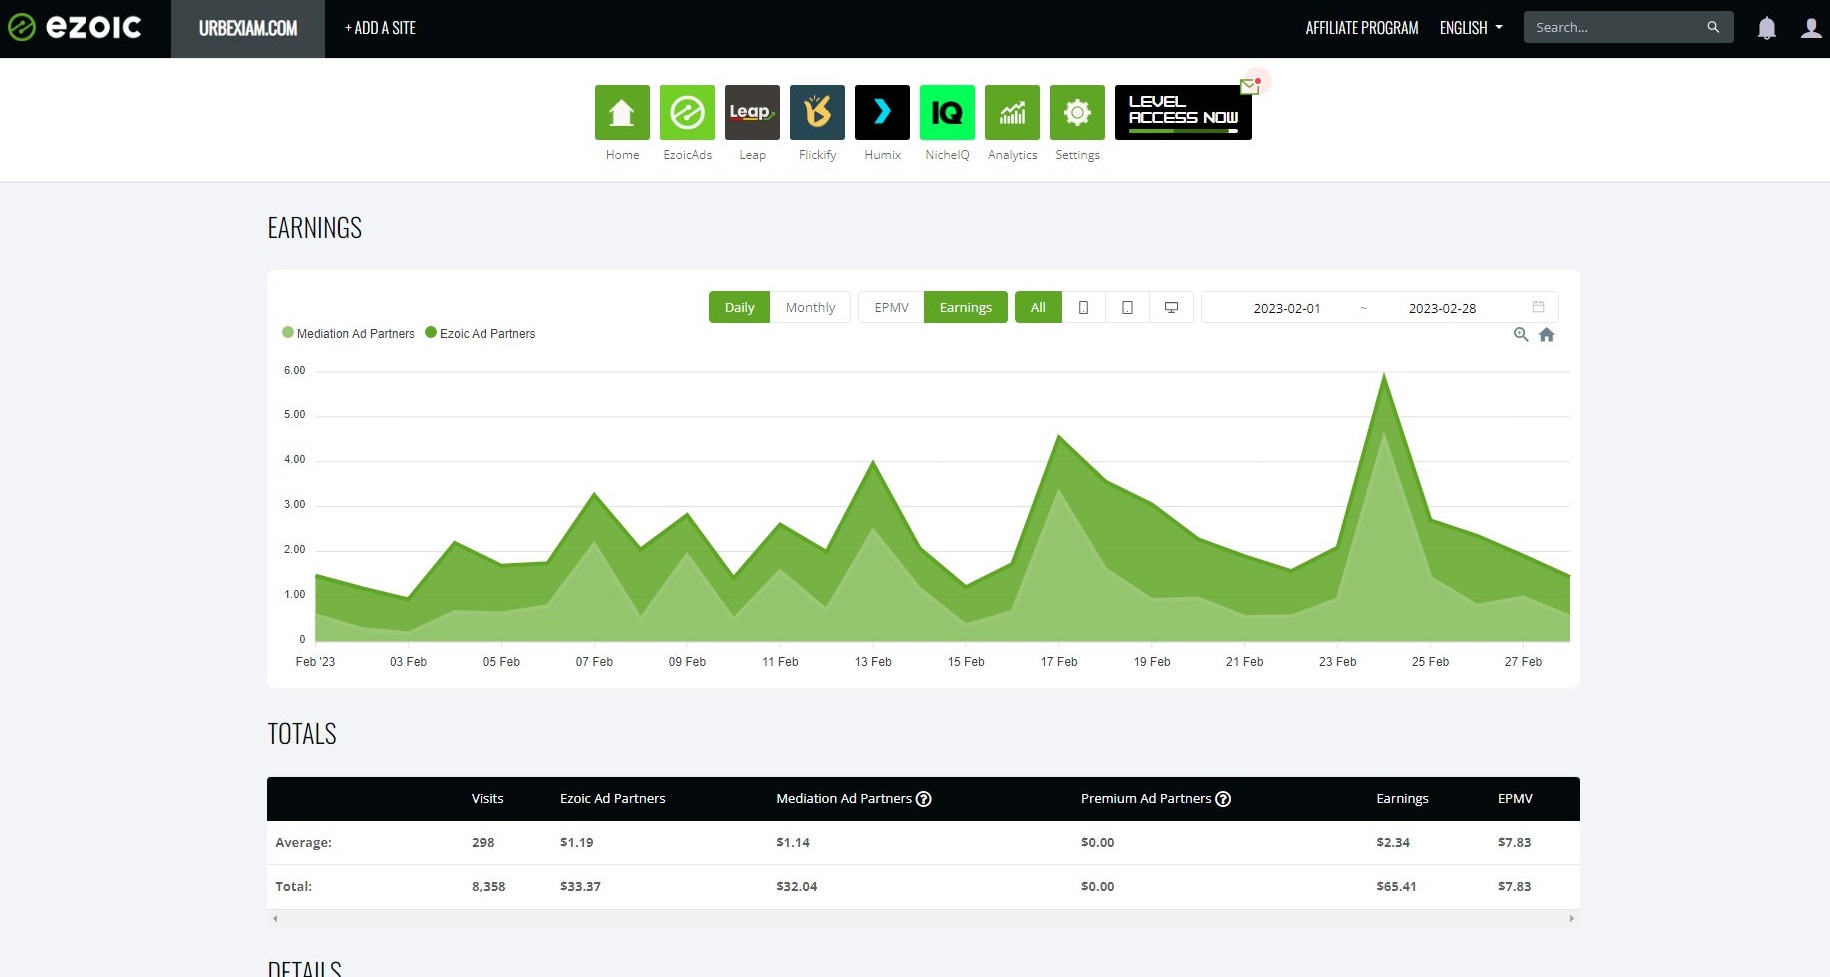This screenshot has height=977, width=1830.
Task: Click the Visits column header
Action: pos(487,798)
